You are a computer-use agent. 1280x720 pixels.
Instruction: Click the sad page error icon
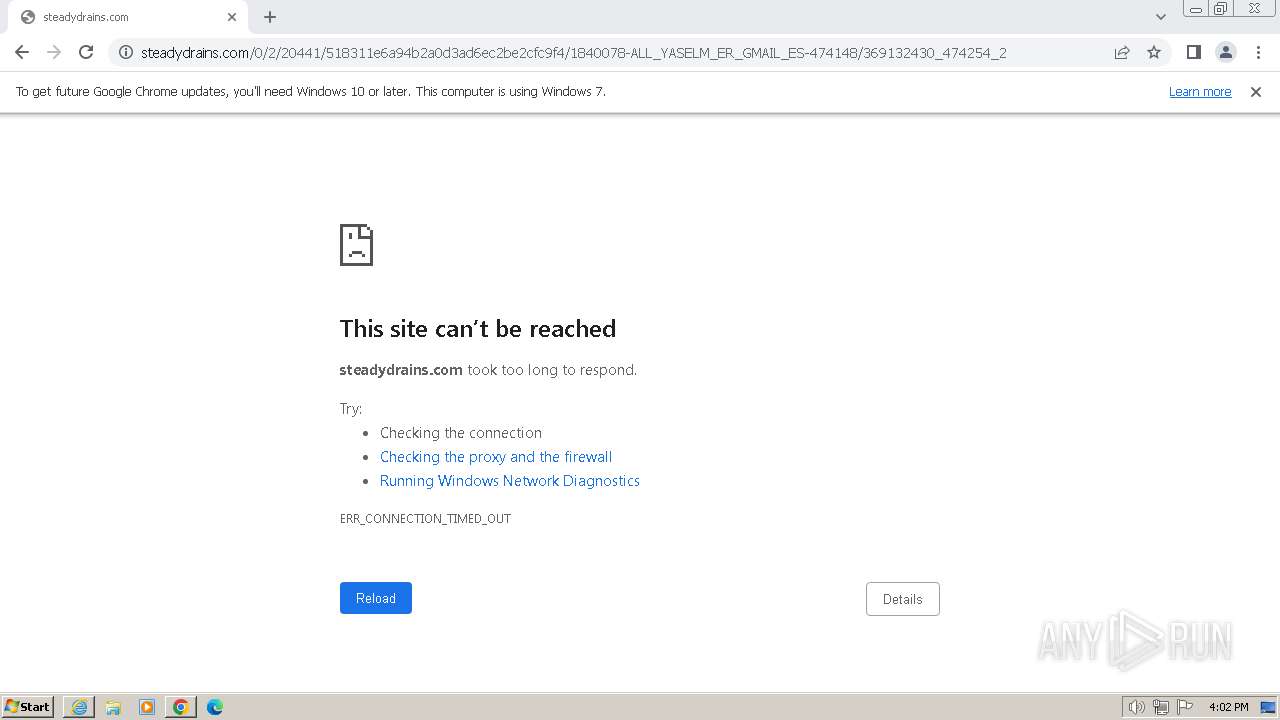coord(357,245)
